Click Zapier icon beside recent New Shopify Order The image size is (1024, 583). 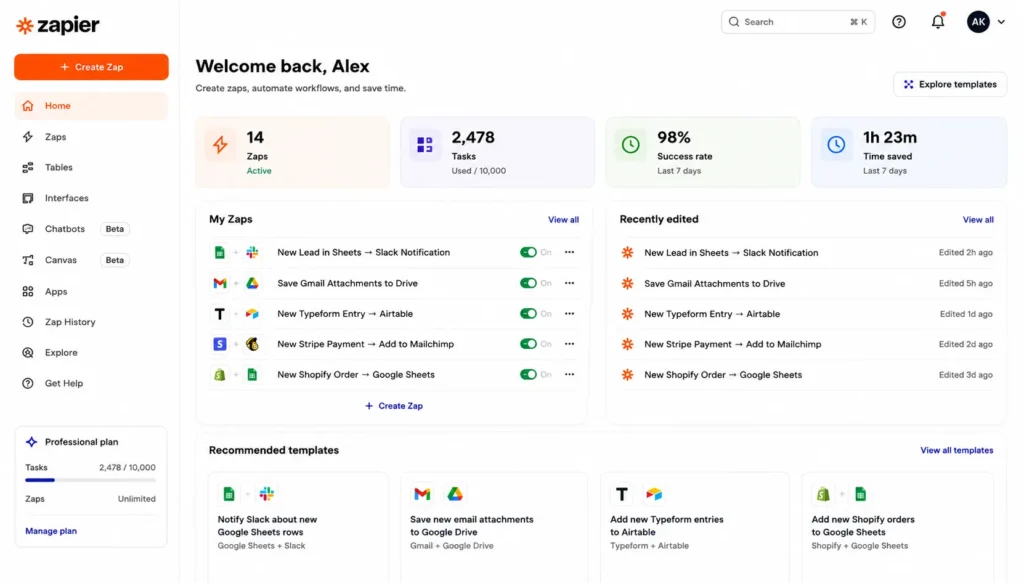(627, 375)
